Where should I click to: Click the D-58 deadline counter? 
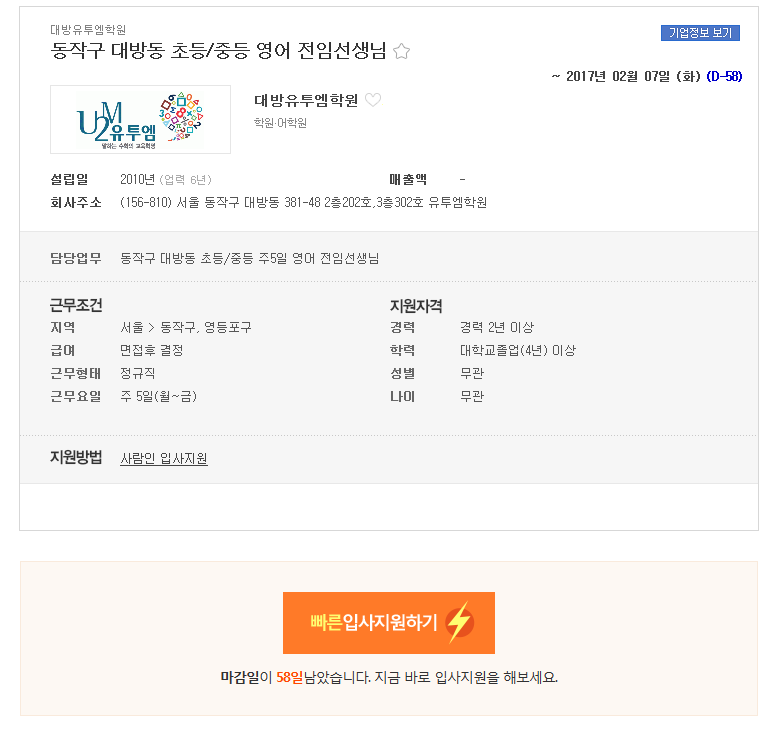point(724,76)
